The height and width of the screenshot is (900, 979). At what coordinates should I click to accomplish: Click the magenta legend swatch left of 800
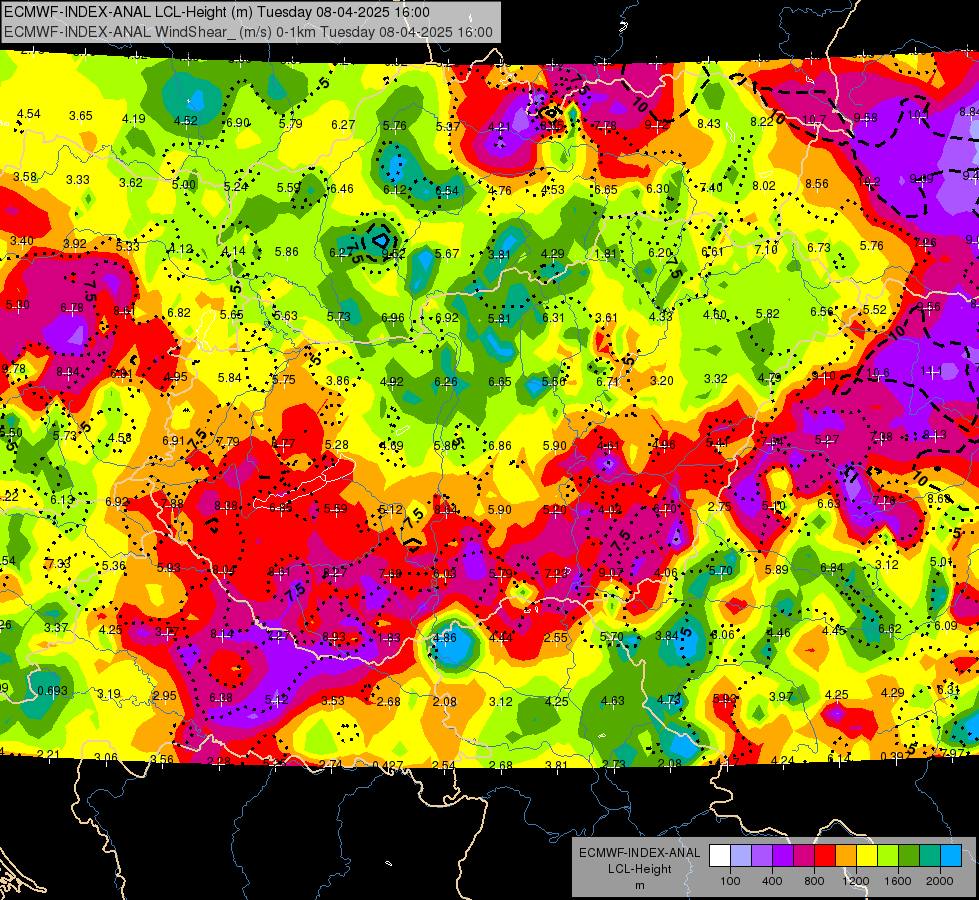(804, 856)
